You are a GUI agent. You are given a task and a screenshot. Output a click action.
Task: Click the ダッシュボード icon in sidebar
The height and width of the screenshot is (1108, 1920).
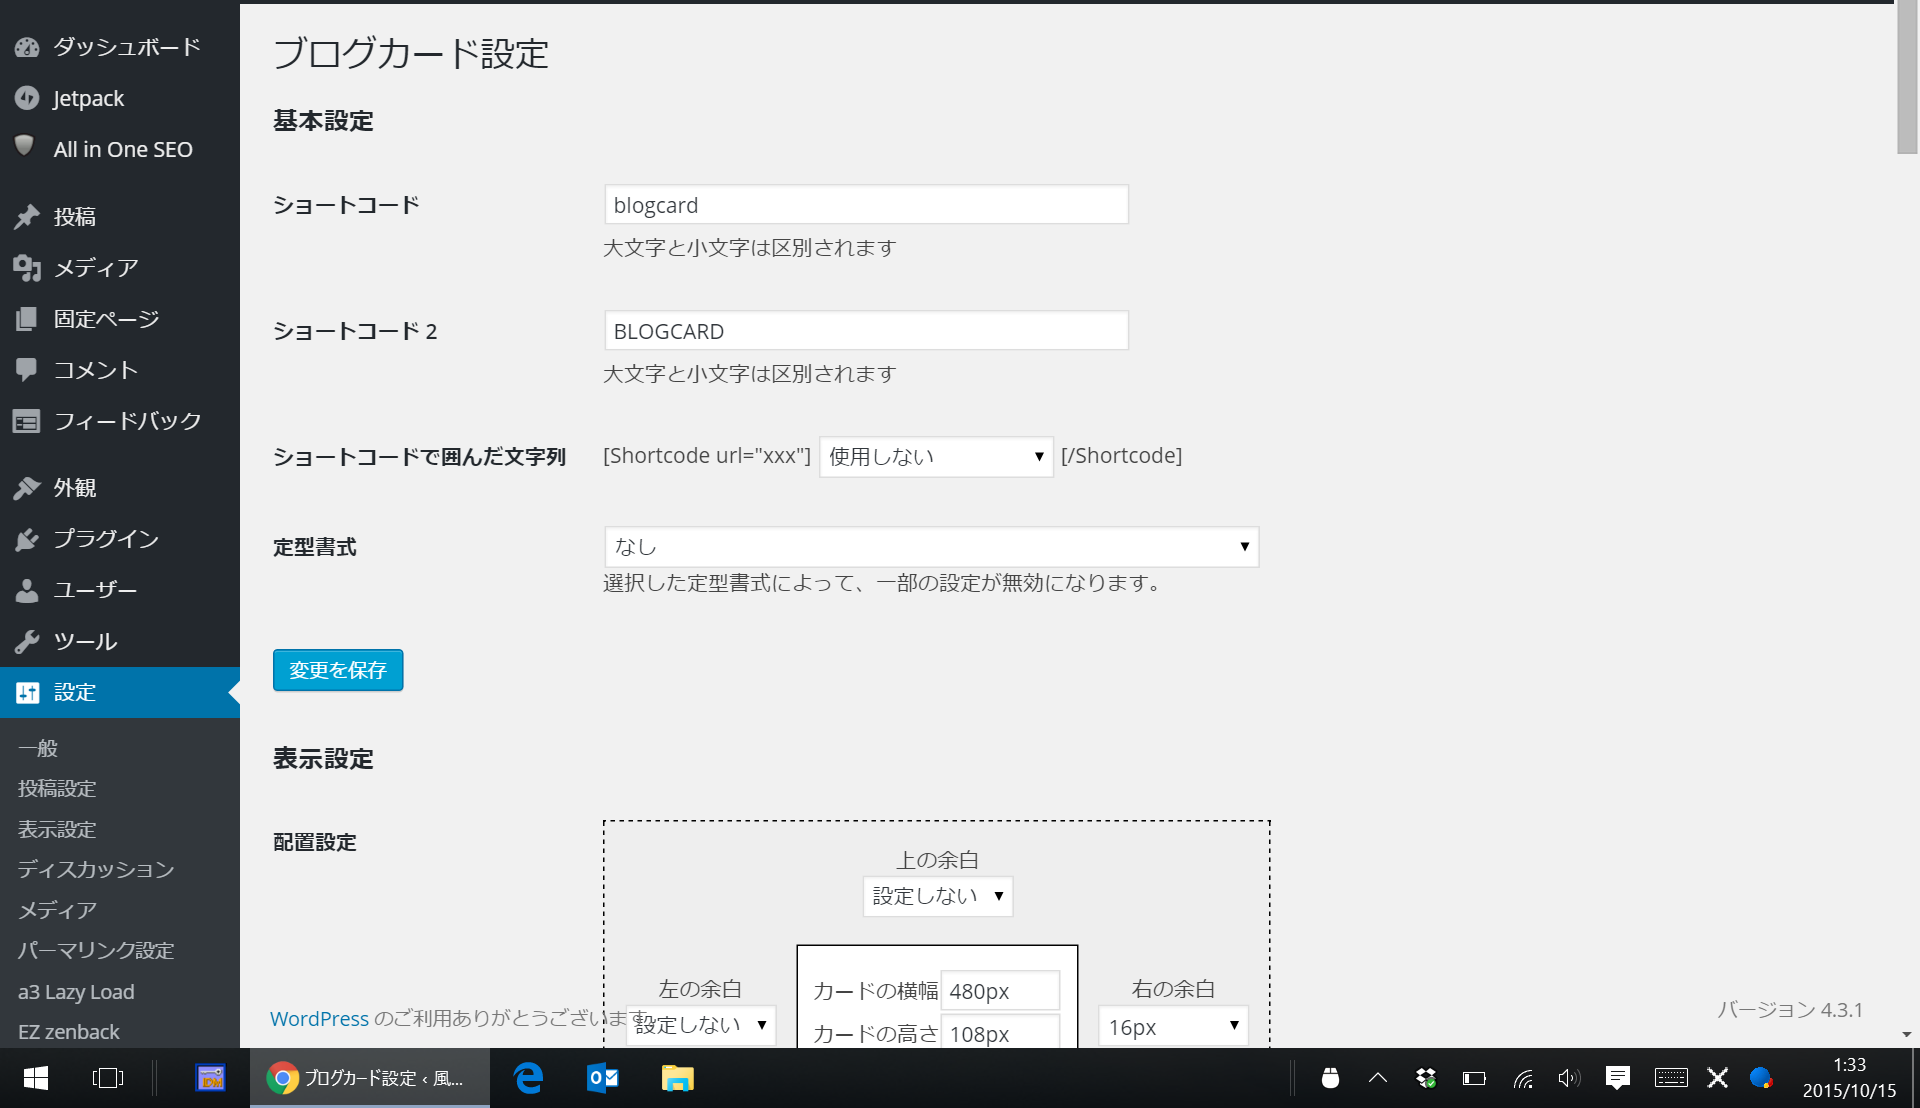(x=26, y=47)
